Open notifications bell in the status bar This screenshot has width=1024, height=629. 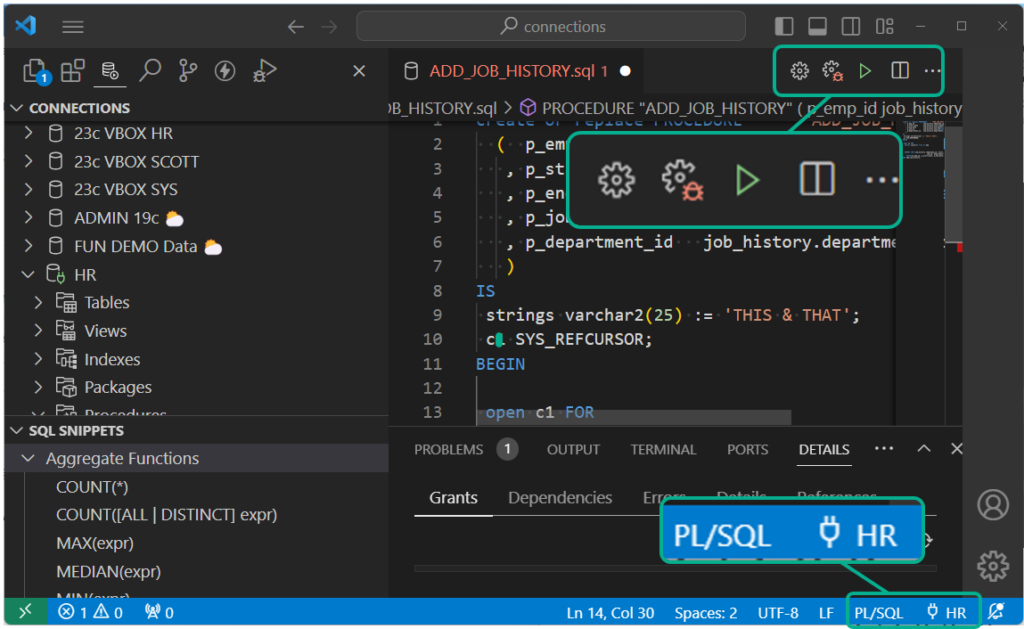(x=997, y=612)
